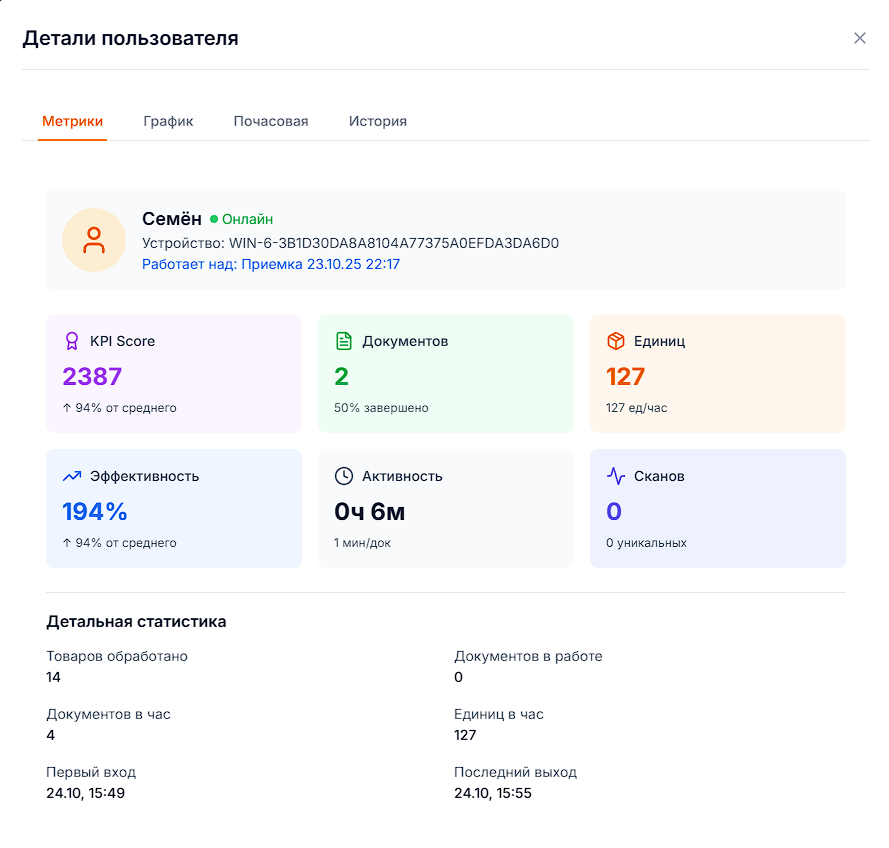Viewport: 889px width, 848px height.
Task: Click the KPI Score ribbon icon
Action: tap(70, 341)
